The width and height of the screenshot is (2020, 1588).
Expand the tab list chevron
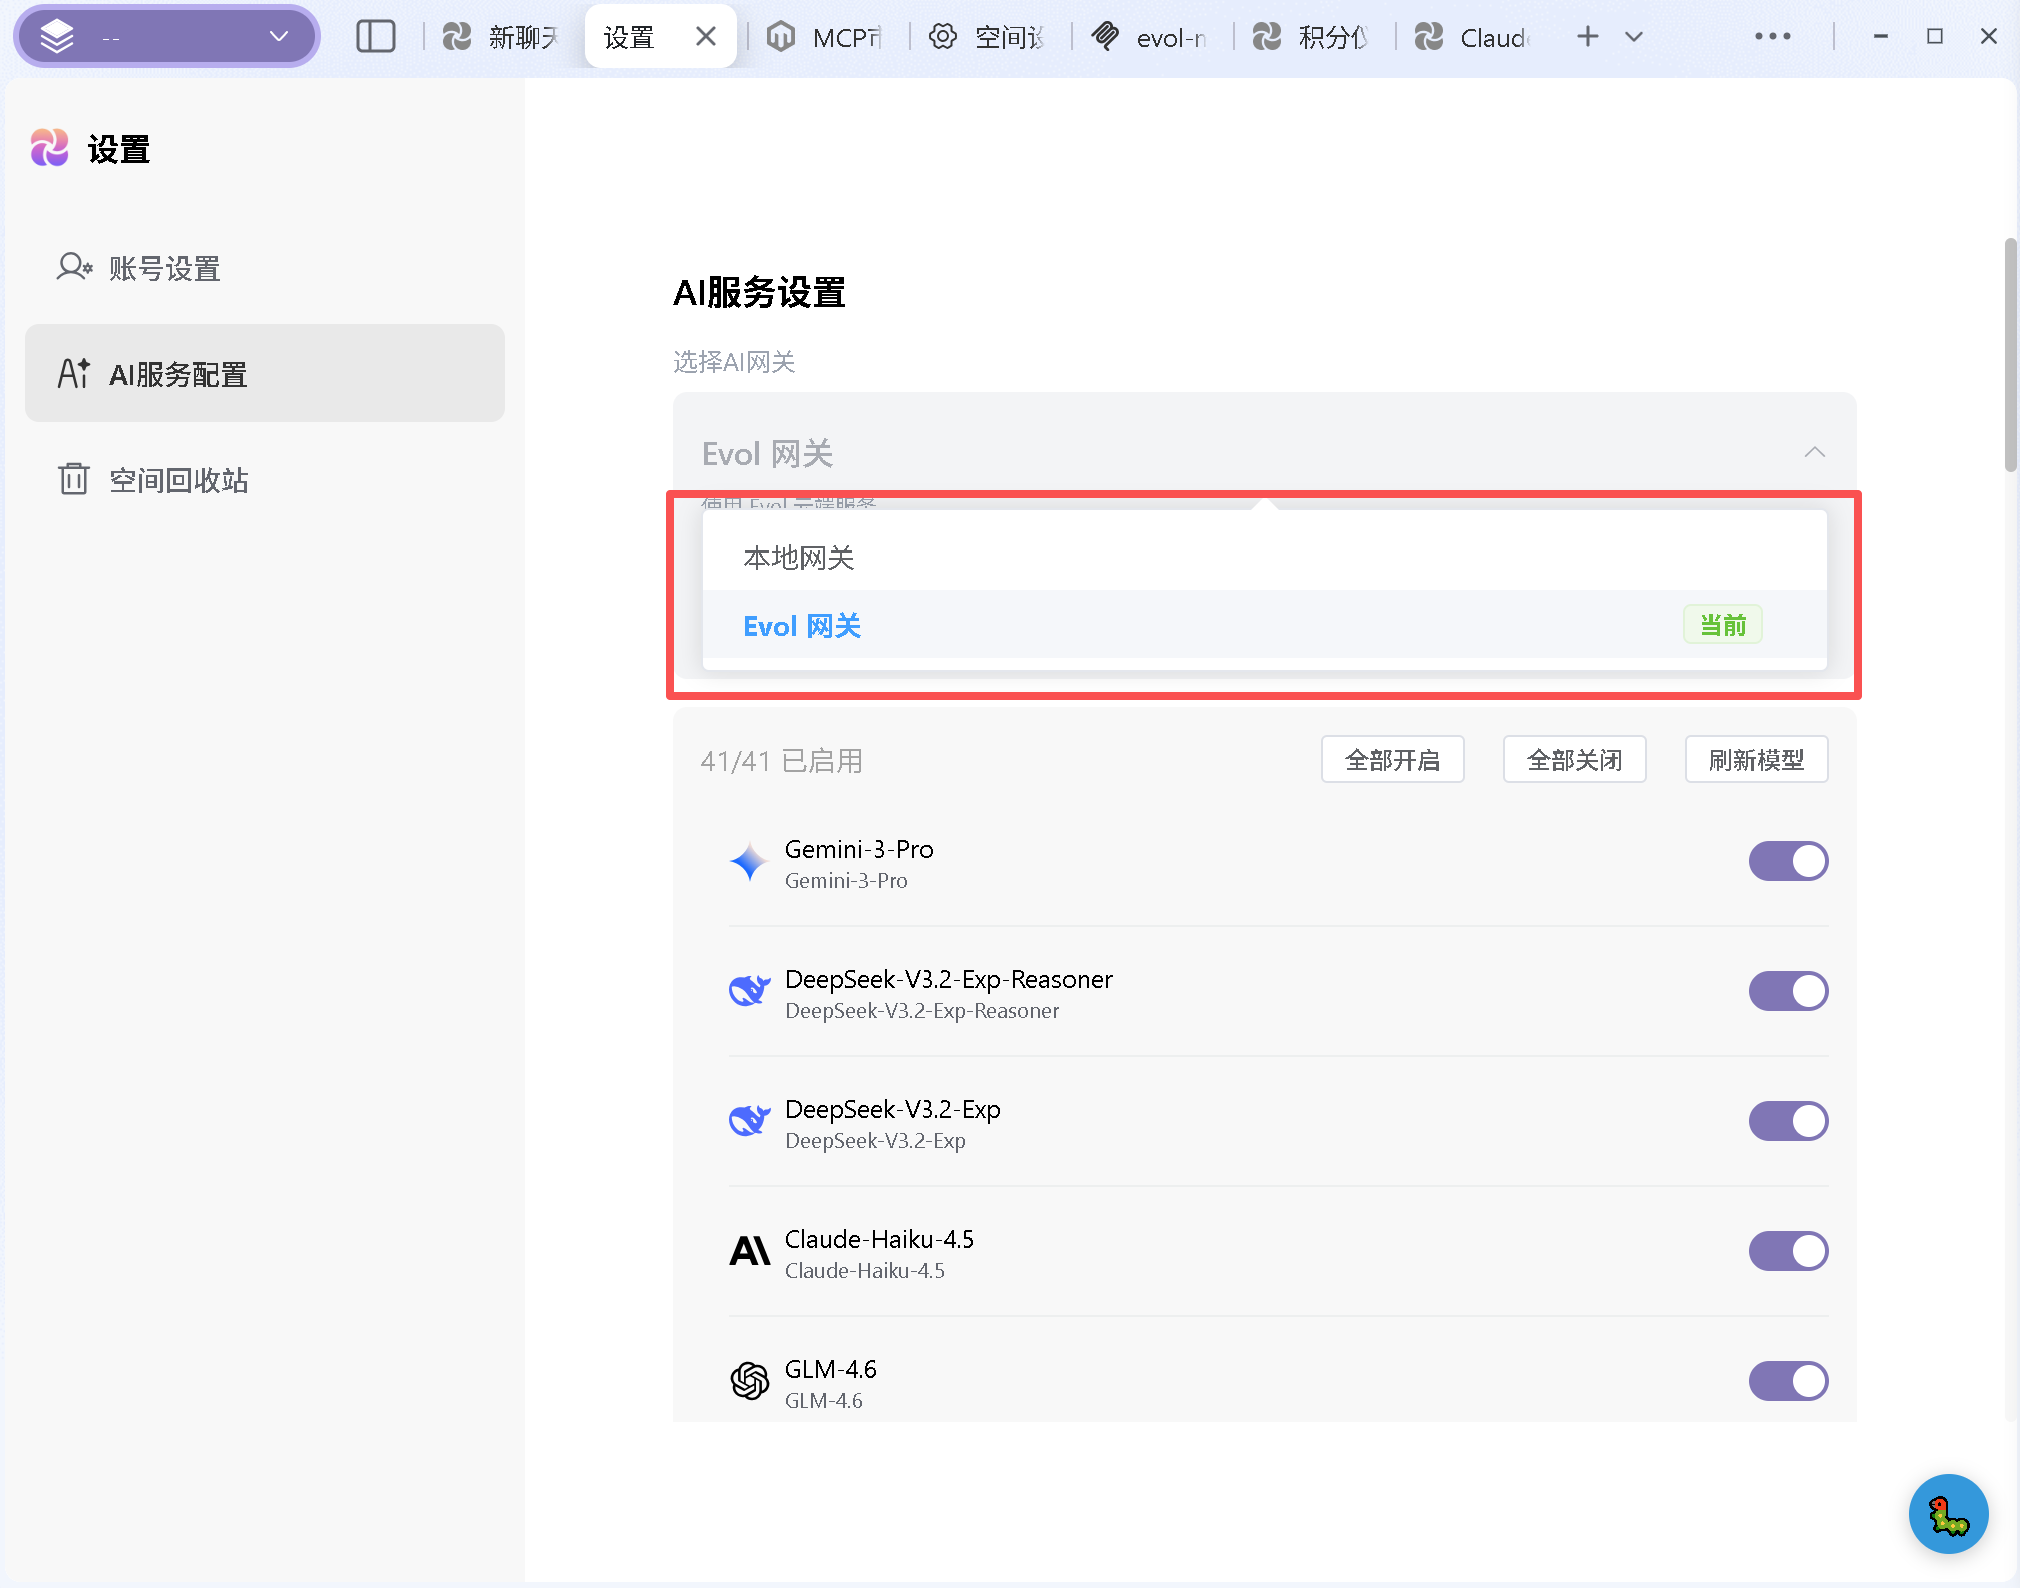(1634, 37)
